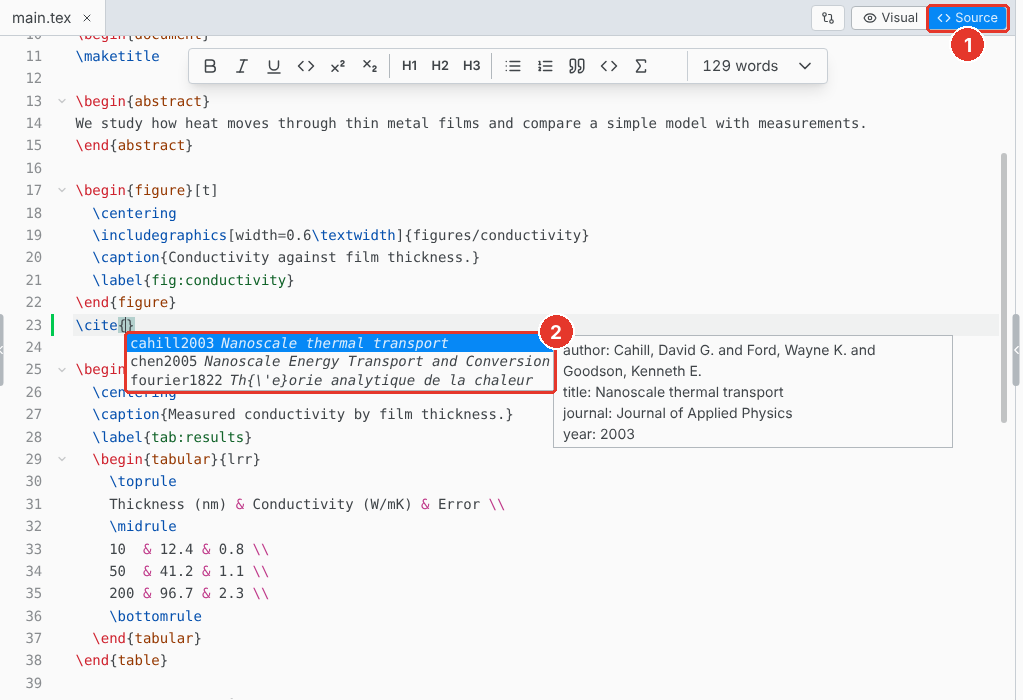This screenshot has height=700, width=1023.
Task: Apply subscript formatting
Action: pos(369,66)
